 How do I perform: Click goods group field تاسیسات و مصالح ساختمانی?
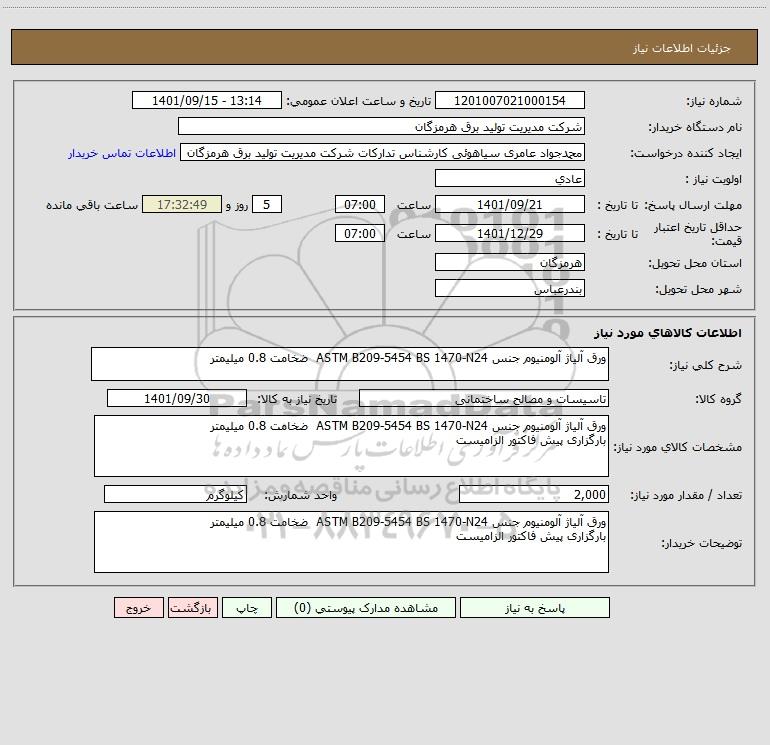484,398
